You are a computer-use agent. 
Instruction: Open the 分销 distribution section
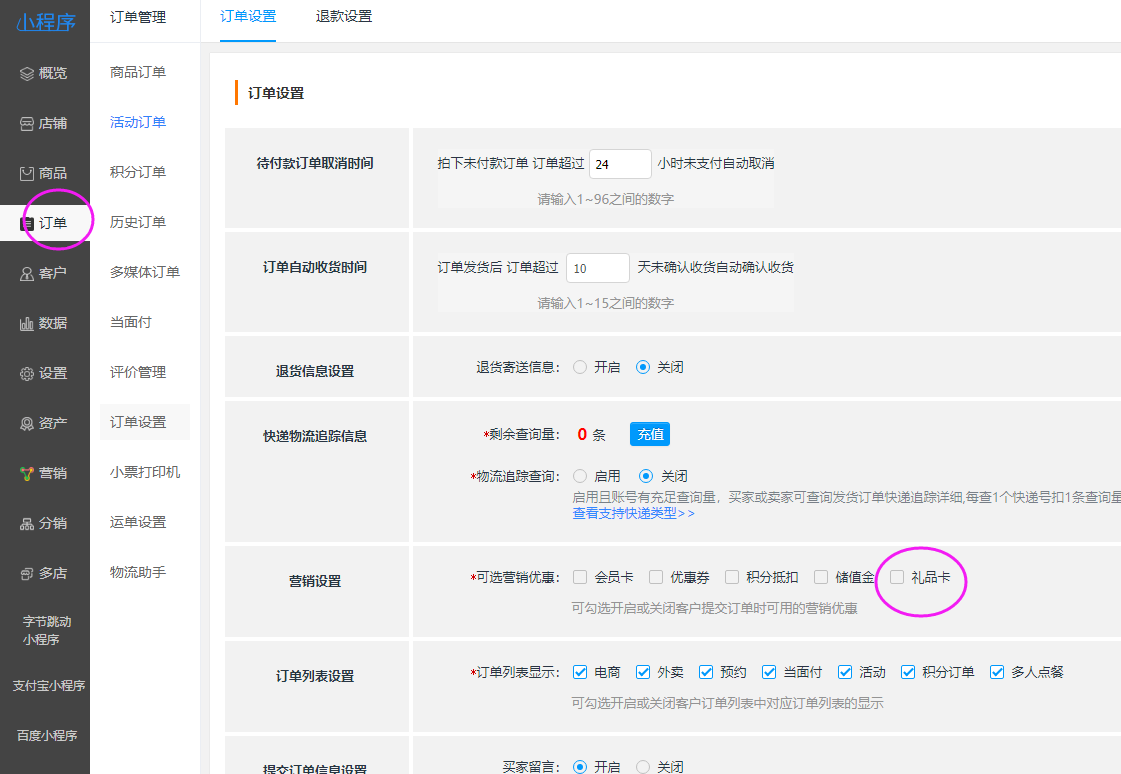44,522
